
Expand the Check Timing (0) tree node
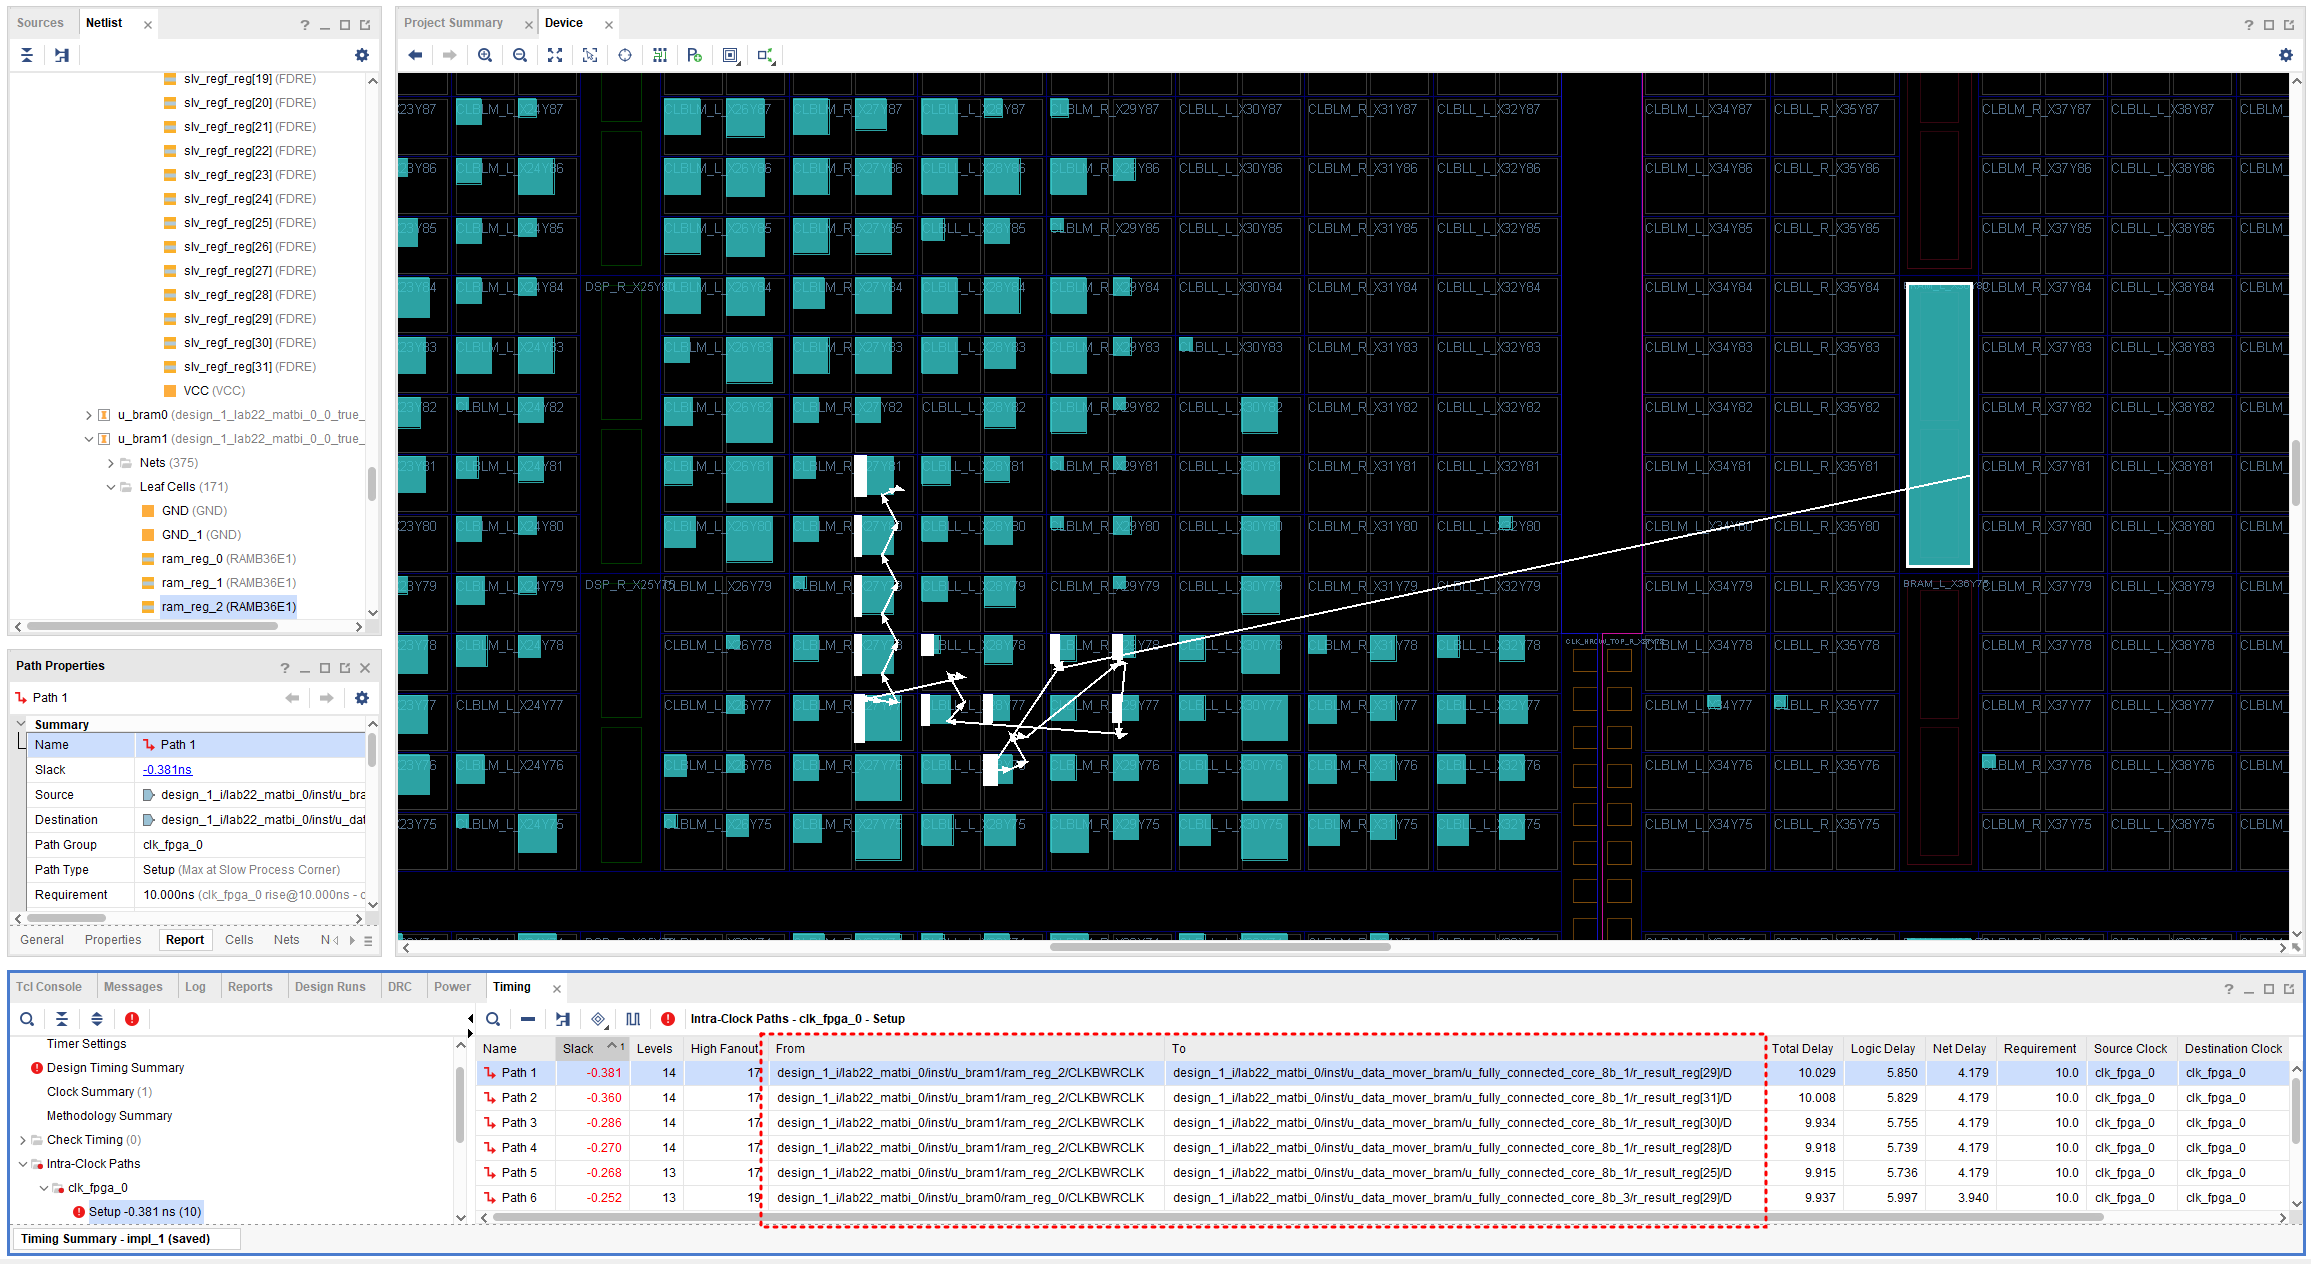coord(23,1140)
